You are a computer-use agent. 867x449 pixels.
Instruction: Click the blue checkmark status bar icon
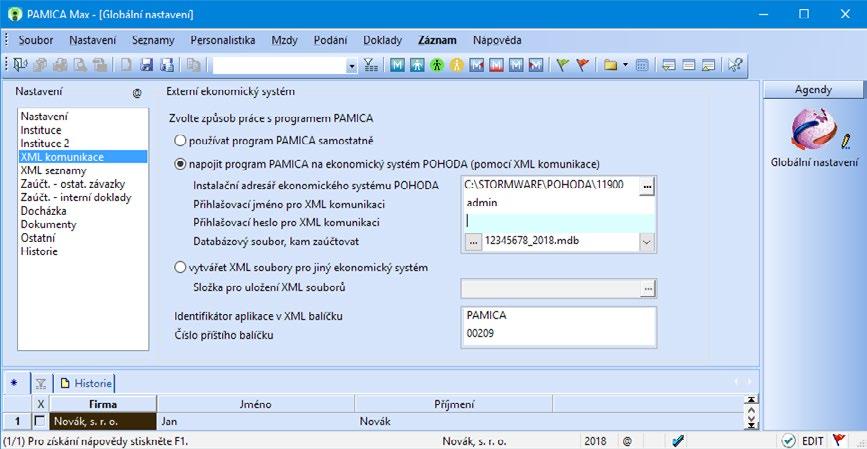(x=678, y=441)
